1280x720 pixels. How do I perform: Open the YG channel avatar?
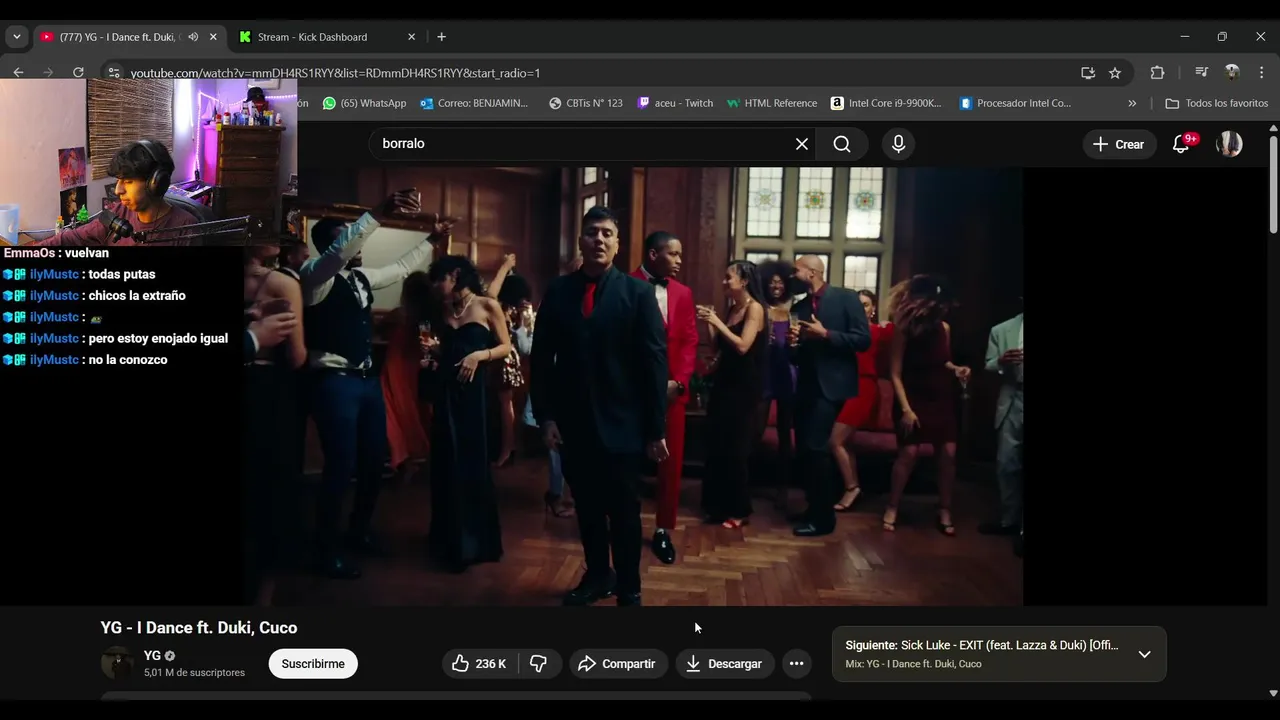(x=117, y=663)
